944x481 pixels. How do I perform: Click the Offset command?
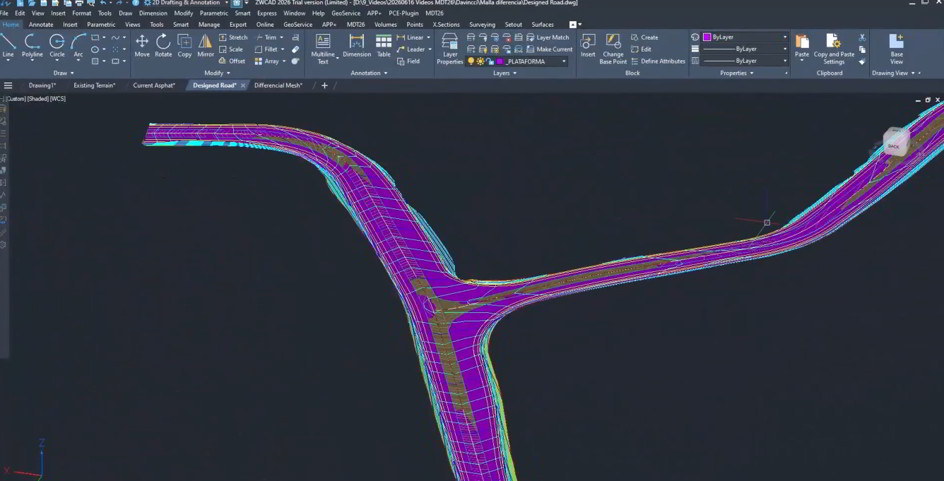pyautogui.click(x=232, y=61)
